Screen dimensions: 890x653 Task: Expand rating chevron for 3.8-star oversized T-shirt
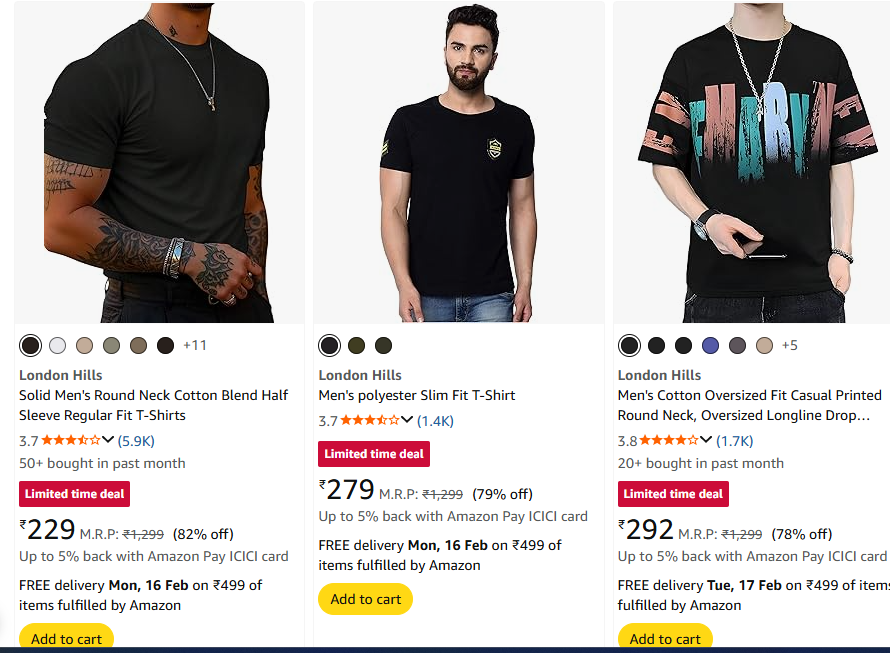click(706, 440)
